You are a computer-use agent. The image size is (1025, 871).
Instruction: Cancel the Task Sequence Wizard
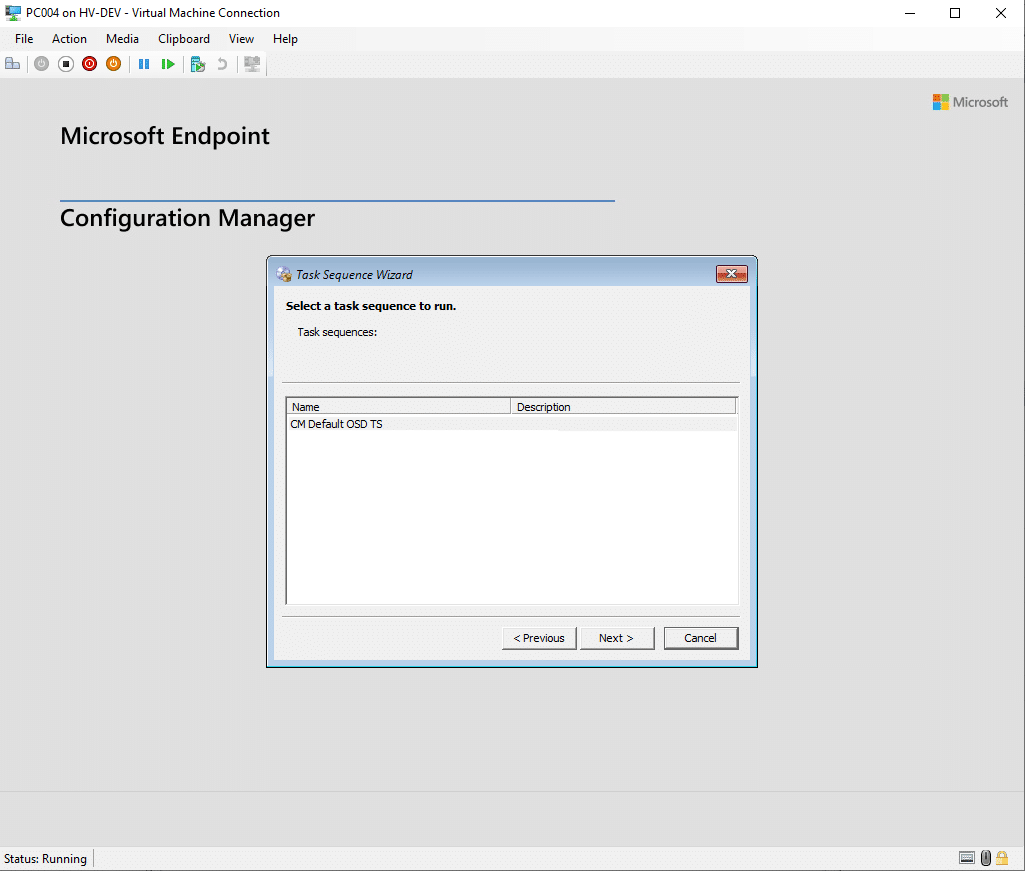701,637
